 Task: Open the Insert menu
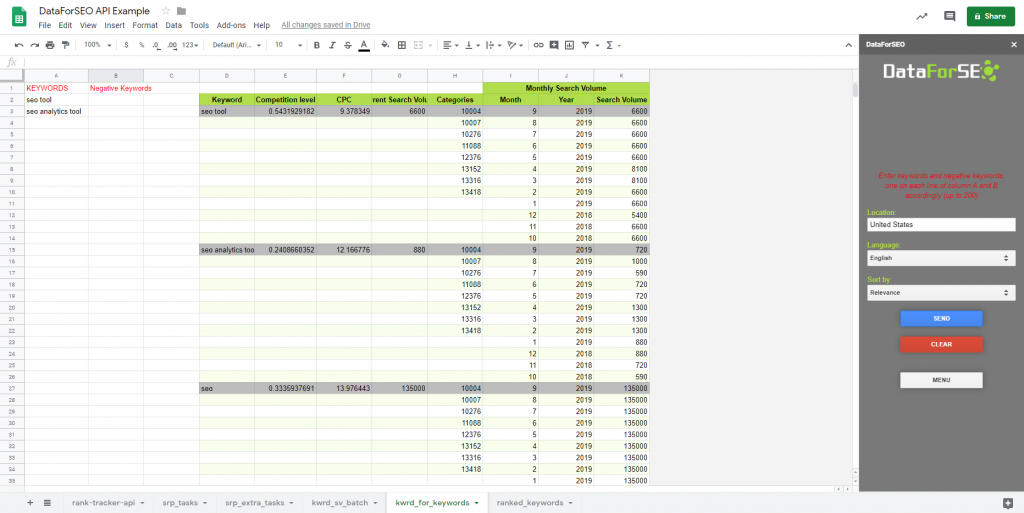tap(114, 25)
